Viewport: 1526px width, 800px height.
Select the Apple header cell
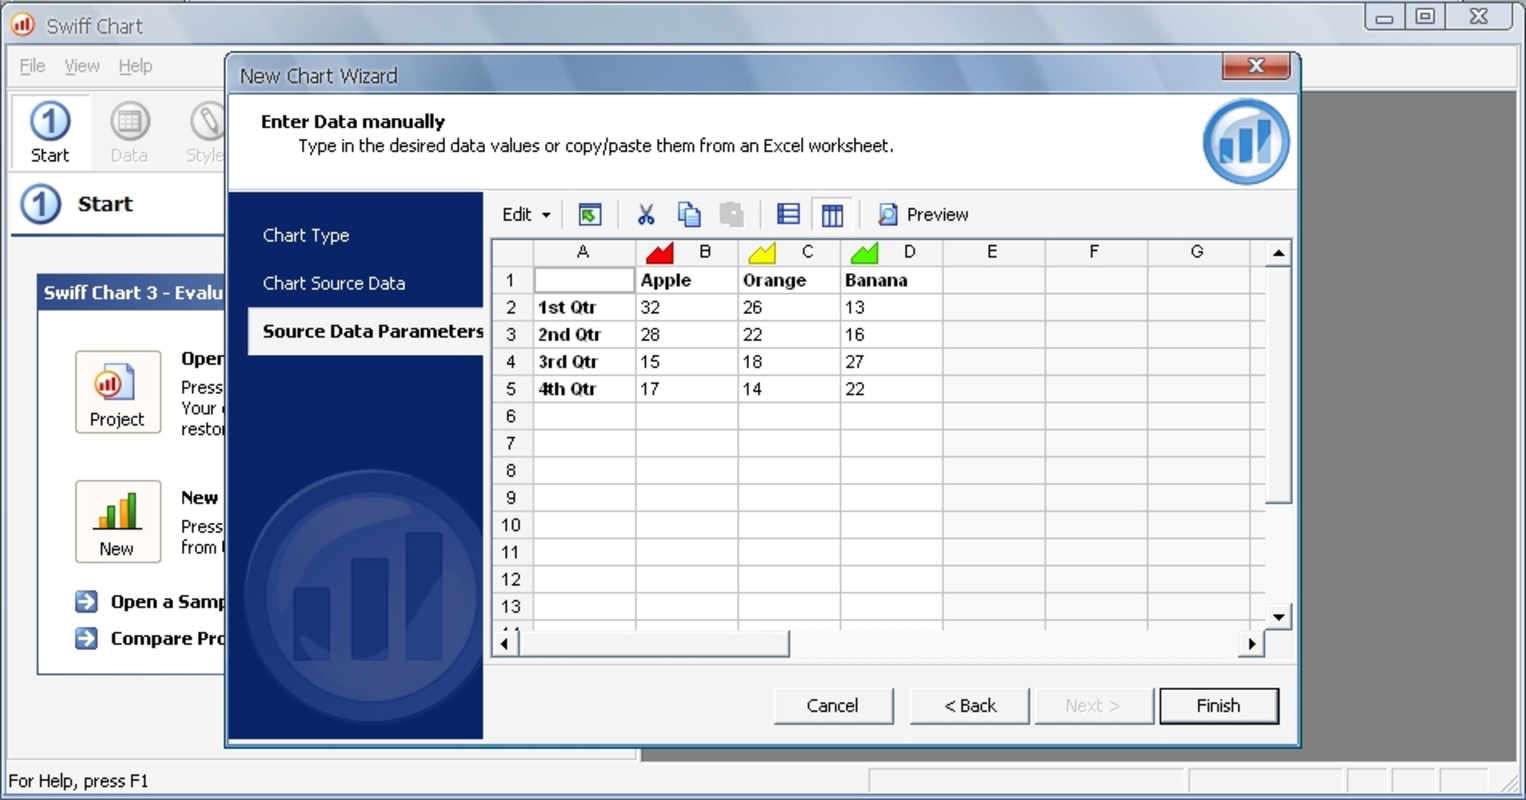(687, 280)
